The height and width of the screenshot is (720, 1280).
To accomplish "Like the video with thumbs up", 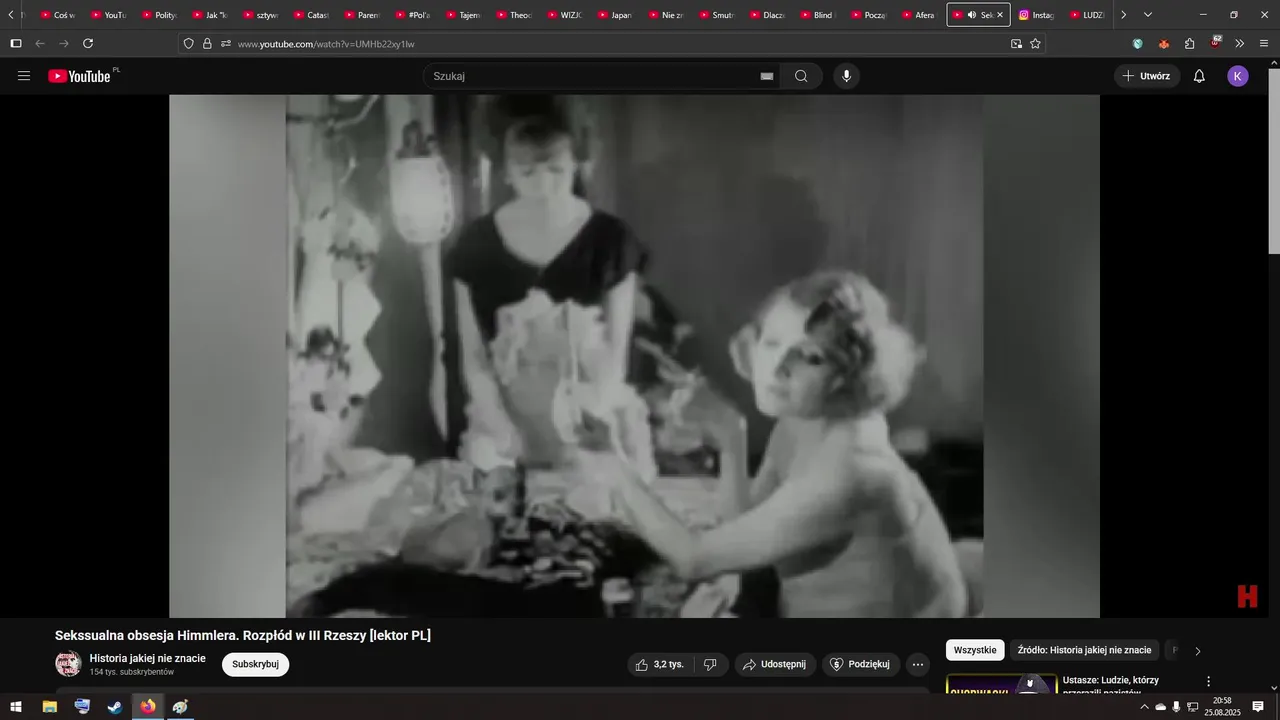I will coord(660,664).
